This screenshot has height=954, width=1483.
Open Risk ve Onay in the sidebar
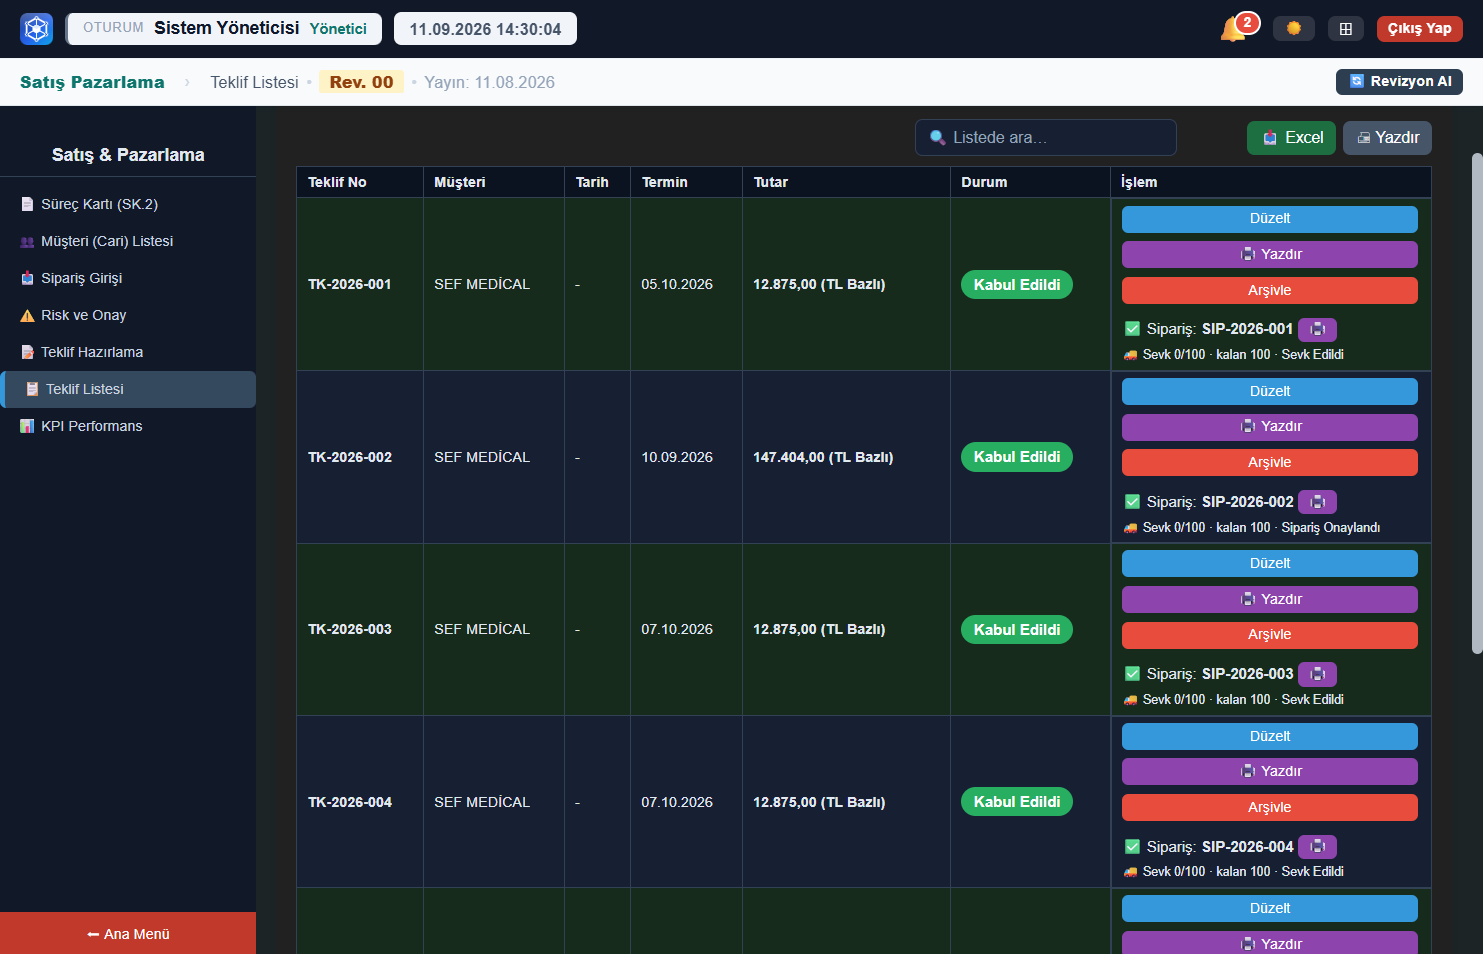128,315
